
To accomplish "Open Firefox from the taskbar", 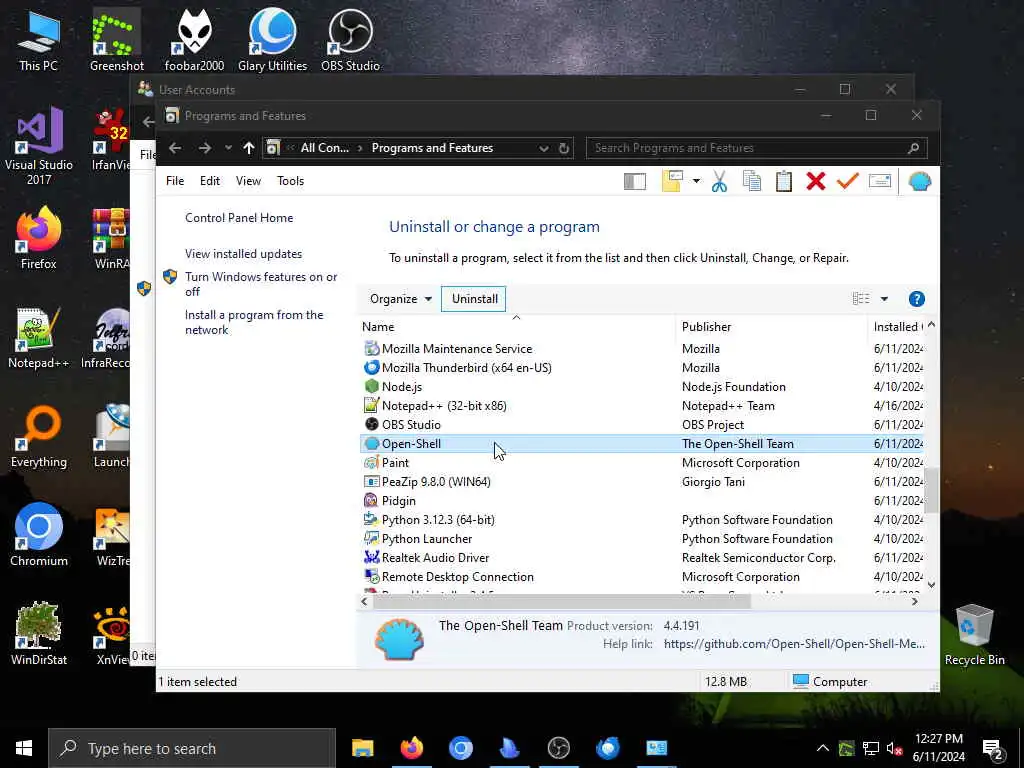I will 411,748.
